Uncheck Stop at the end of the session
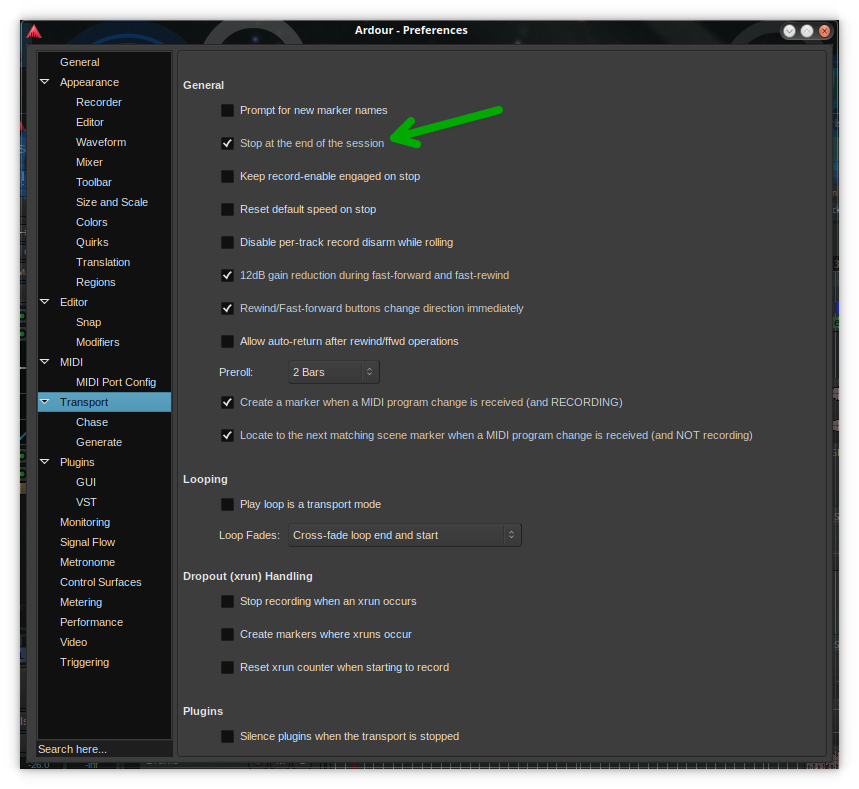859x789 pixels. [228, 143]
